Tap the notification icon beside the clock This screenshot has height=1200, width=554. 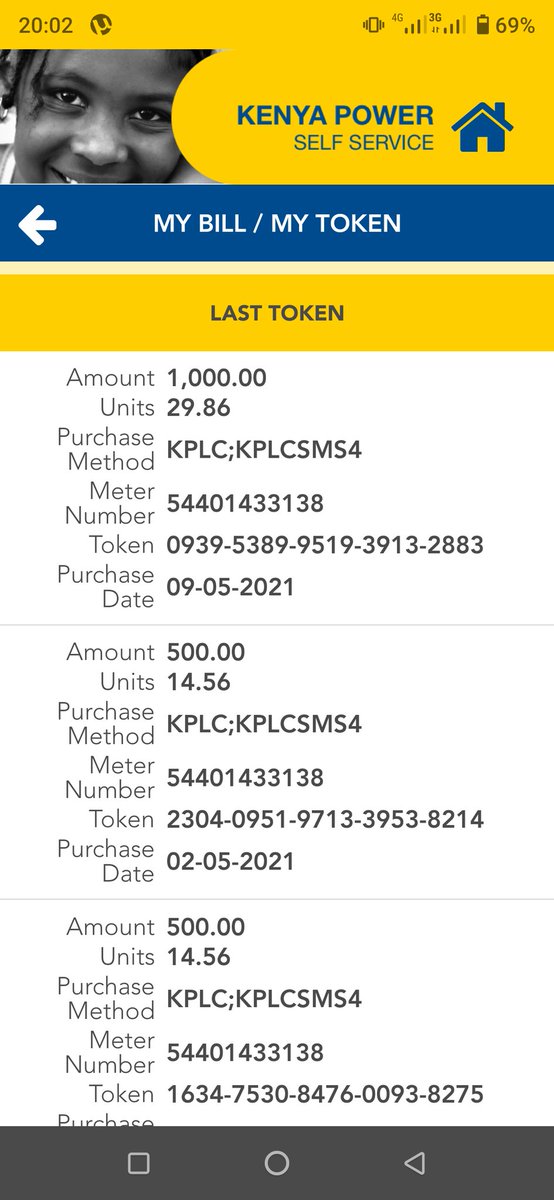pos(100,26)
